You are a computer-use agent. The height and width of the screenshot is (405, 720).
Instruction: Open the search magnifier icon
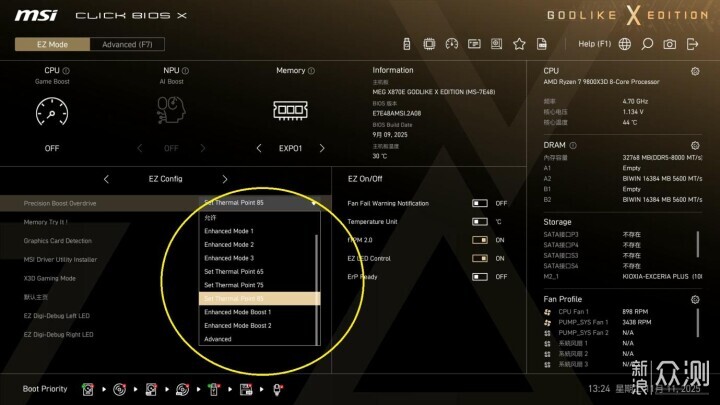point(647,44)
